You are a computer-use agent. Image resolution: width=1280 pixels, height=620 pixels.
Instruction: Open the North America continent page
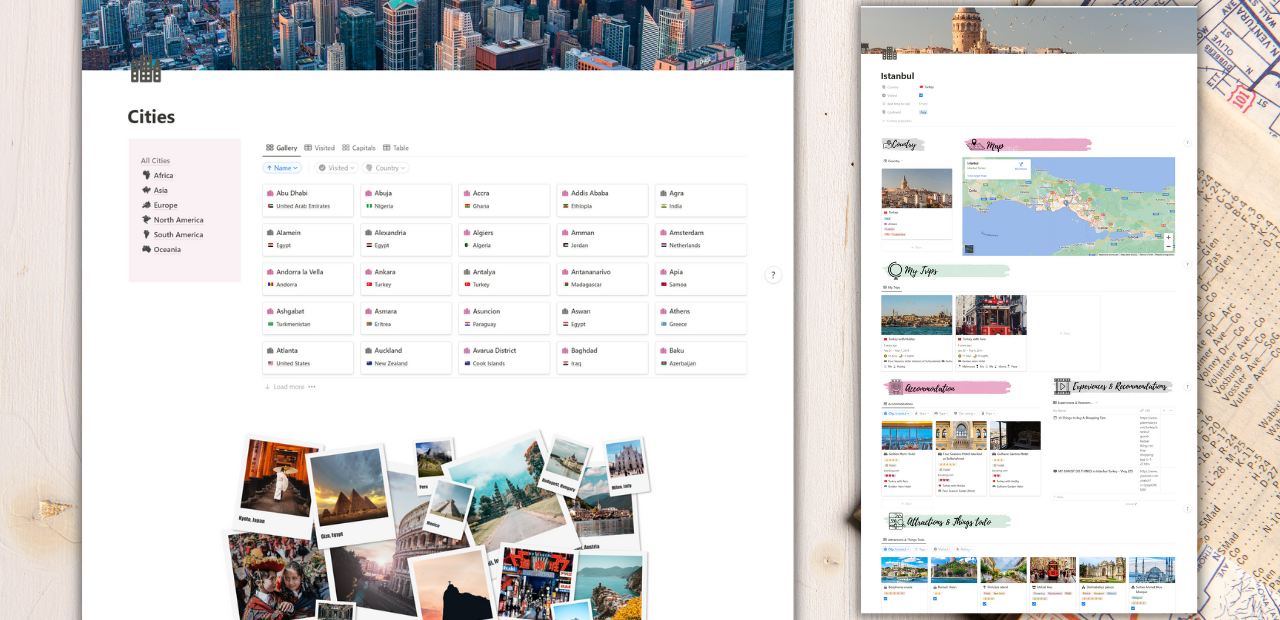pyautogui.click(x=173, y=220)
